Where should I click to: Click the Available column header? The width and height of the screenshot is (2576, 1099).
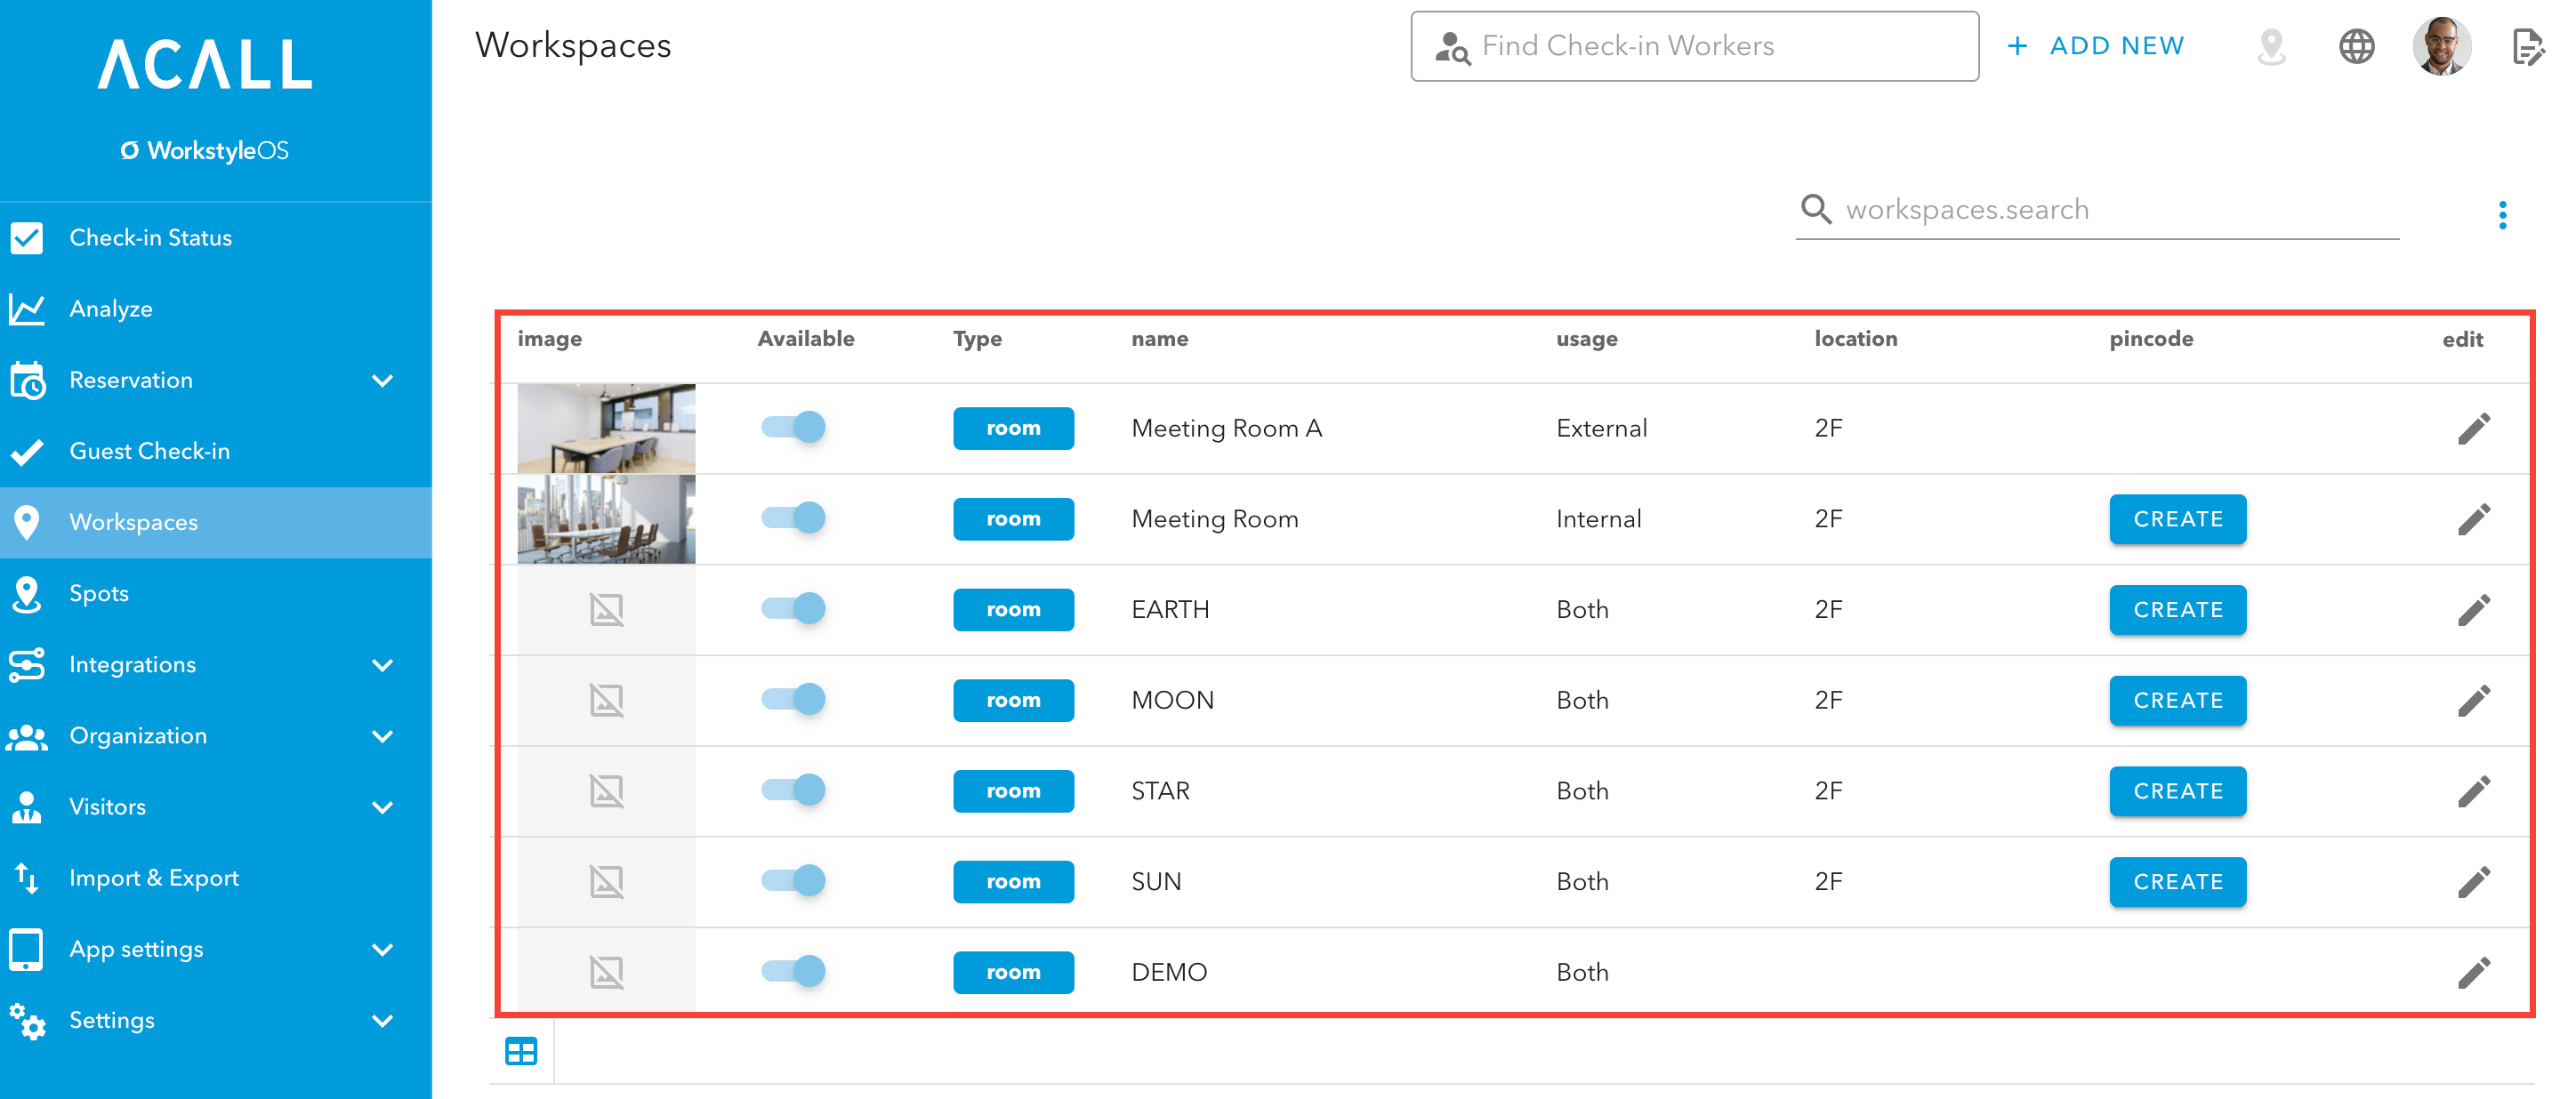click(805, 339)
